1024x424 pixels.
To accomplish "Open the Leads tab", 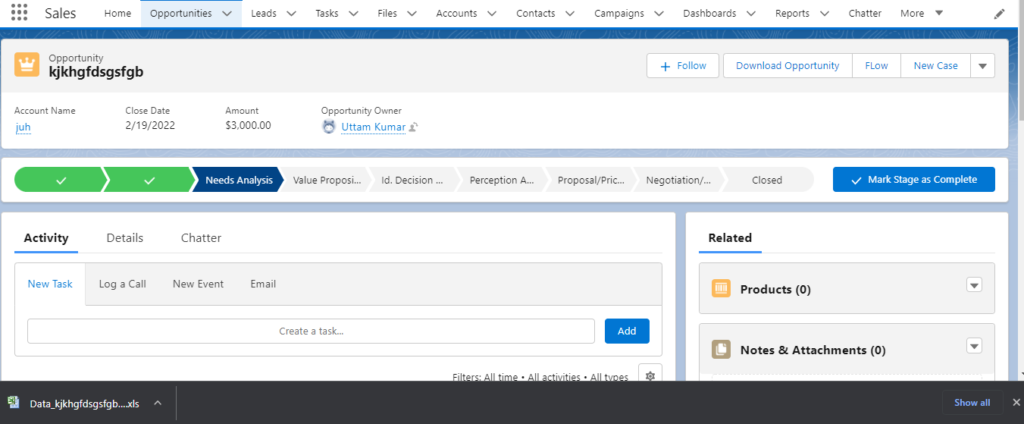I will [x=264, y=13].
